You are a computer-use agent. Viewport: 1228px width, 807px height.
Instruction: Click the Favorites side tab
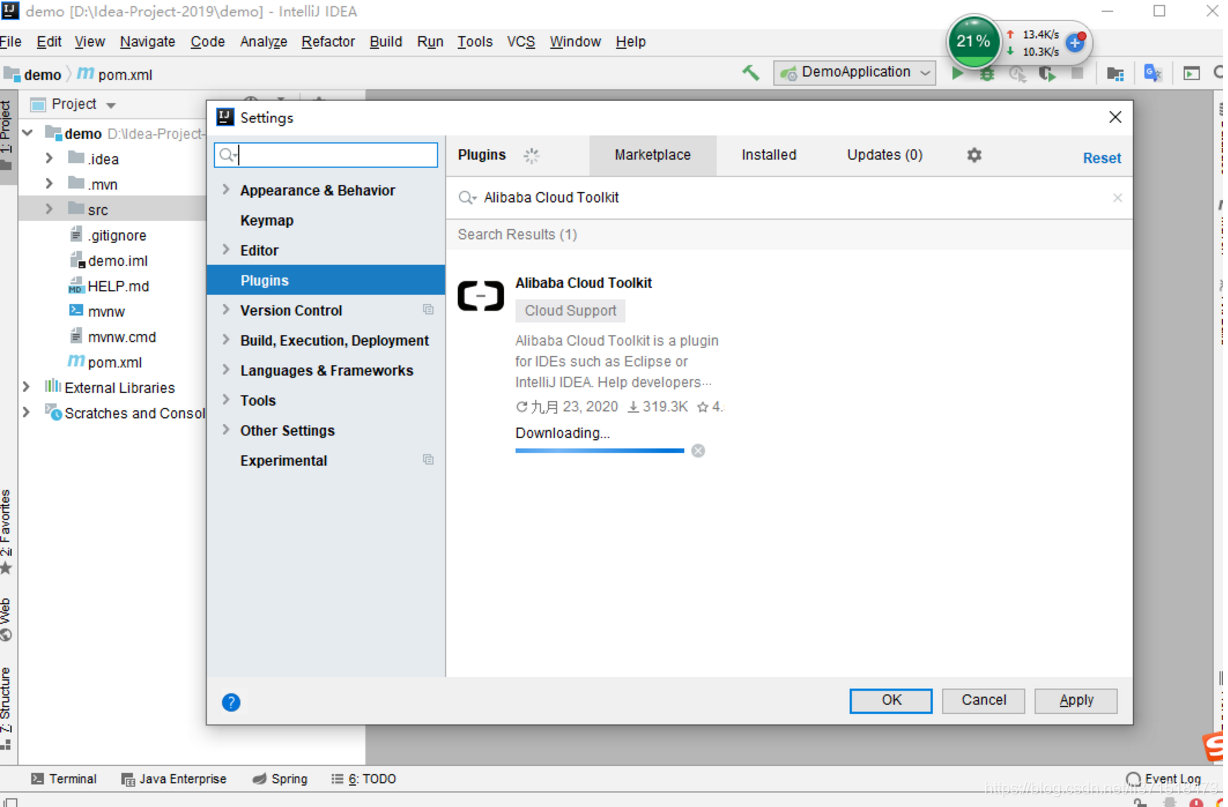tap(6, 532)
